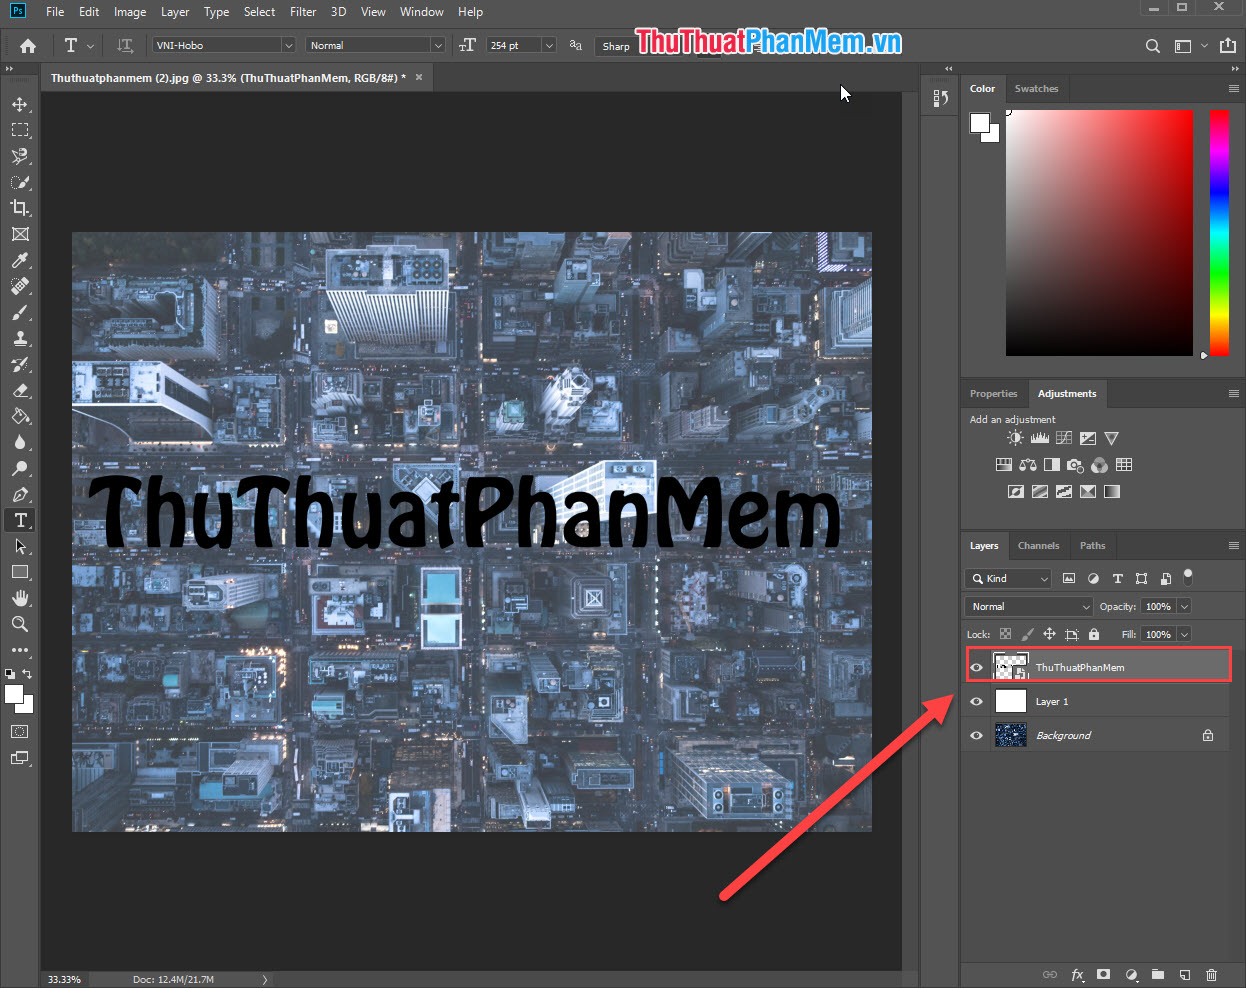Pick a hue on the vertical color ramp
The width and height of the screenshot is (1246, 988).
1219,230
